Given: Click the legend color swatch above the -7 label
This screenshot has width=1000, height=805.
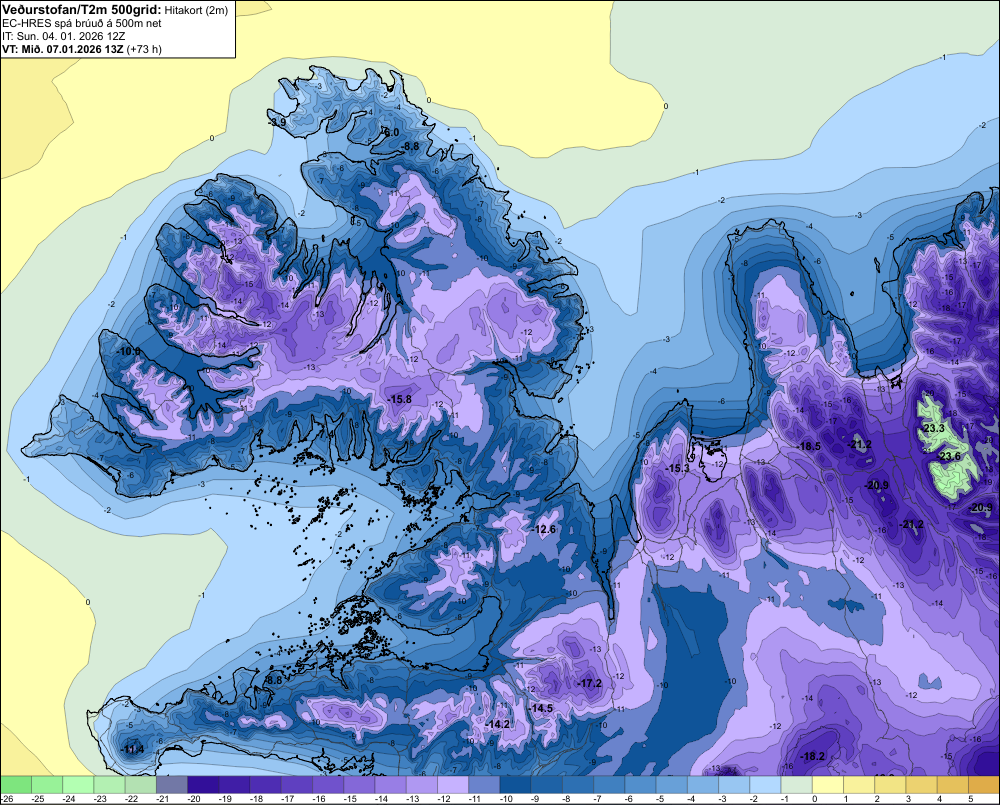Looking at the screenshot, I should 610,785.
